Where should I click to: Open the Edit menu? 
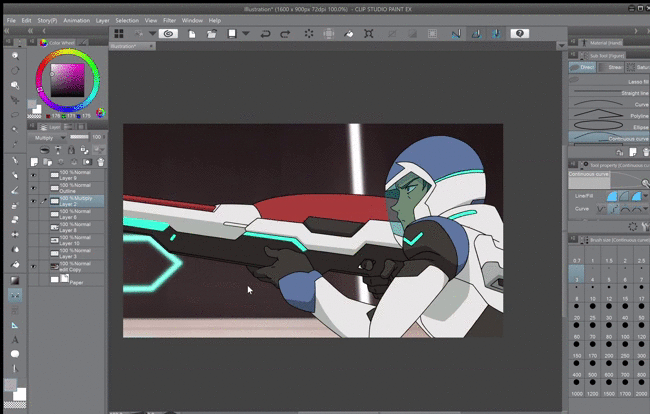tap(27, 20)
